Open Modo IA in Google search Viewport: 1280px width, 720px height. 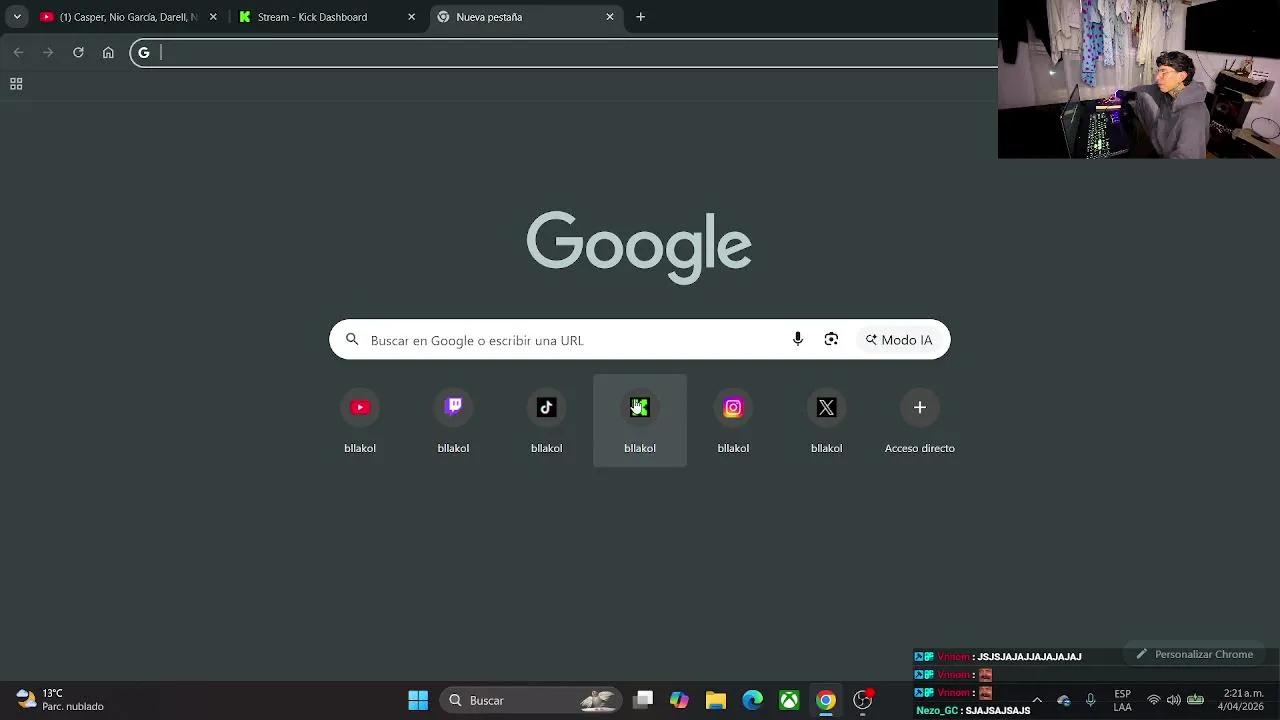click(898, 340)
